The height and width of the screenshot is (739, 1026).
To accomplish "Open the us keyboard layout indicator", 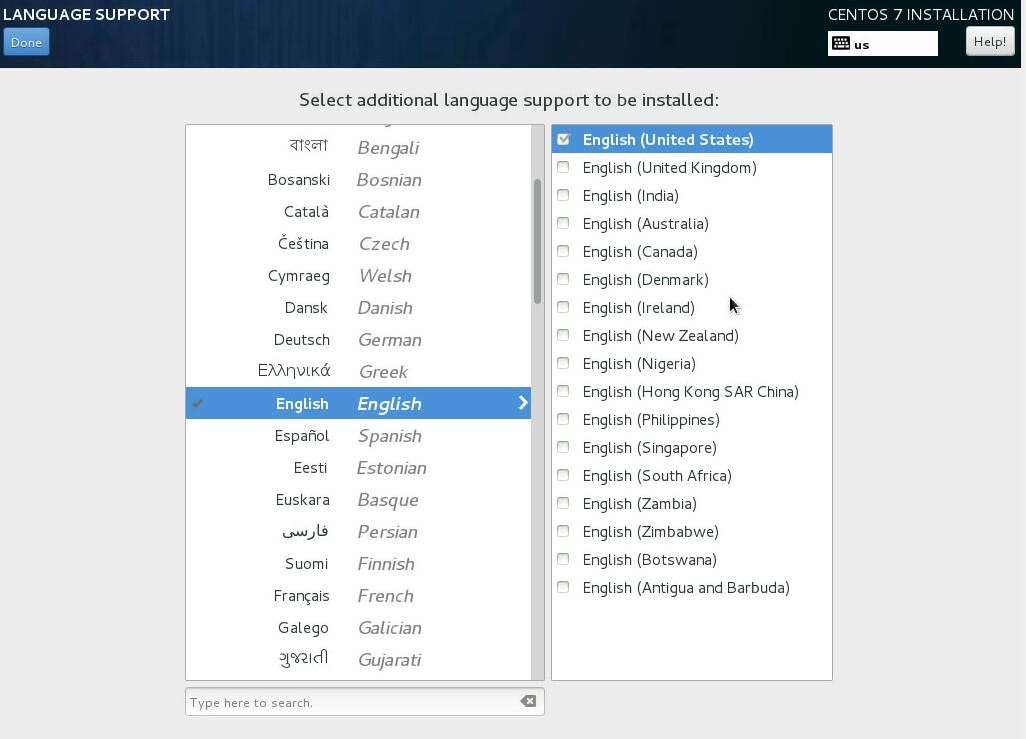I will point(882,44).
